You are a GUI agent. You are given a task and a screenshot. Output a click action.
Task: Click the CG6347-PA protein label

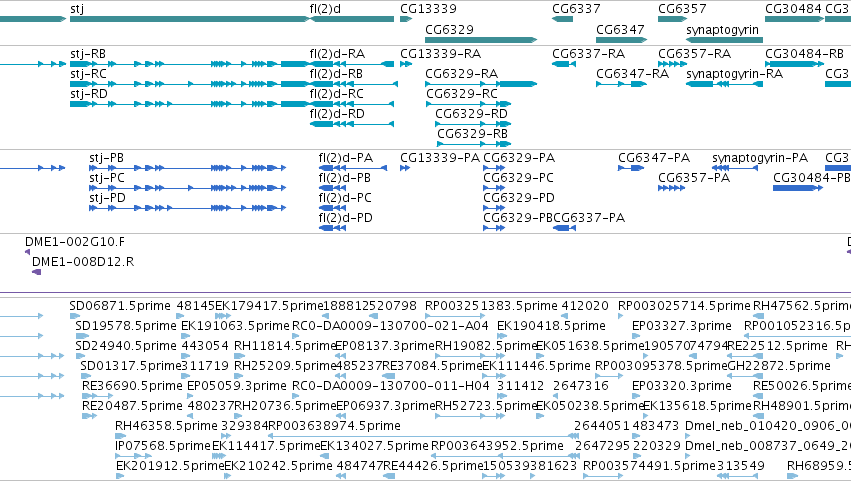point(654,158)
